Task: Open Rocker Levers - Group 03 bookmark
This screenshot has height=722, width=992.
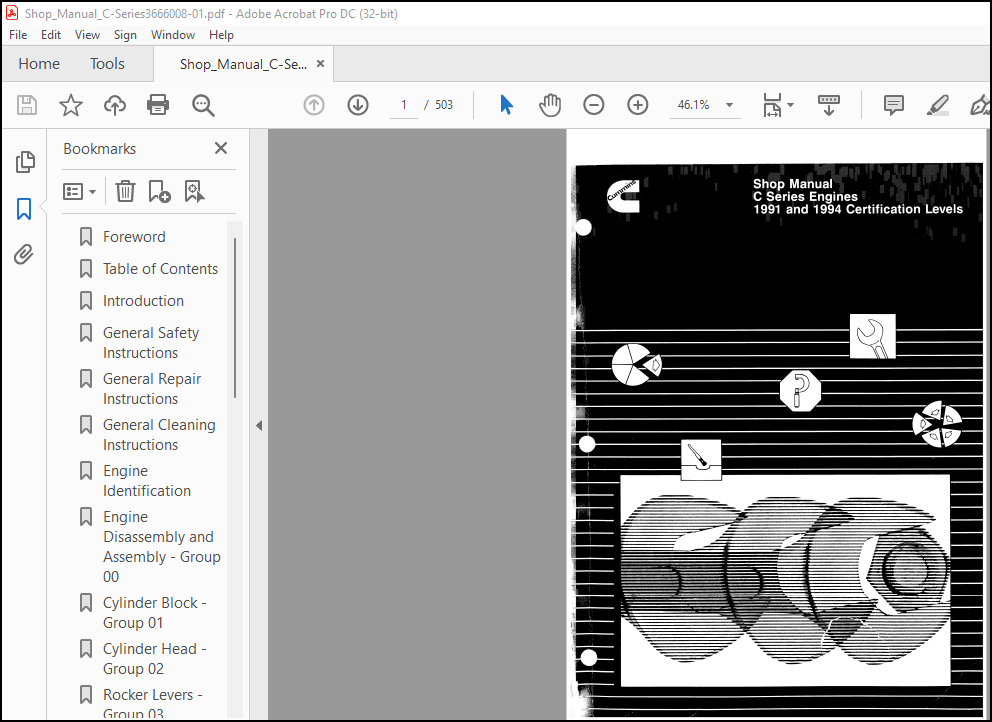Action: [152, 704]
